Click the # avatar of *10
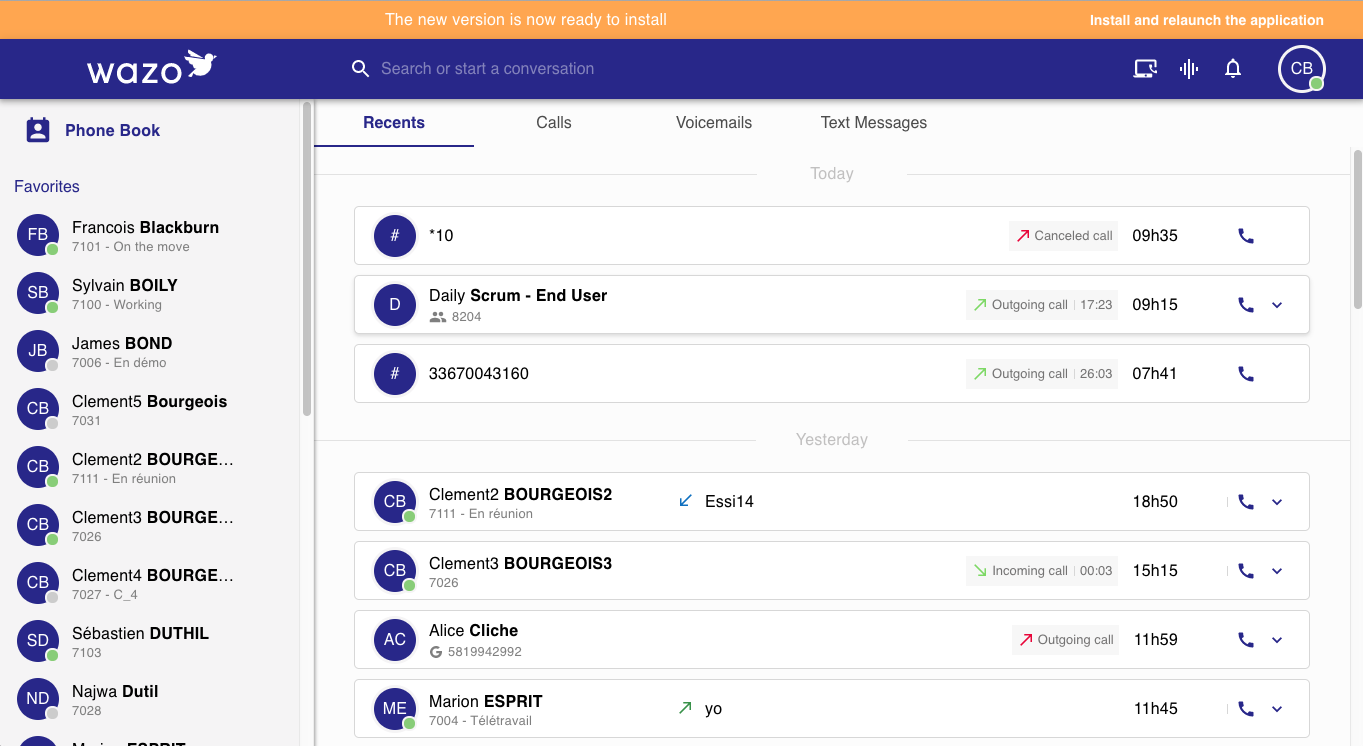1363x746 pixels. pyautogui.click(x=395, y=236)
